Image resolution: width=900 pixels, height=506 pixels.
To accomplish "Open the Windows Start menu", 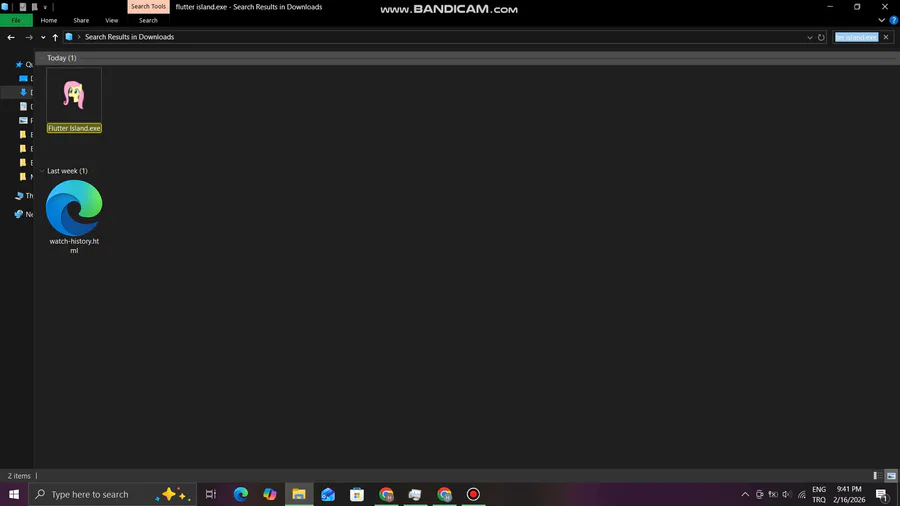I will pyautogui.click(x=14, y=494).
